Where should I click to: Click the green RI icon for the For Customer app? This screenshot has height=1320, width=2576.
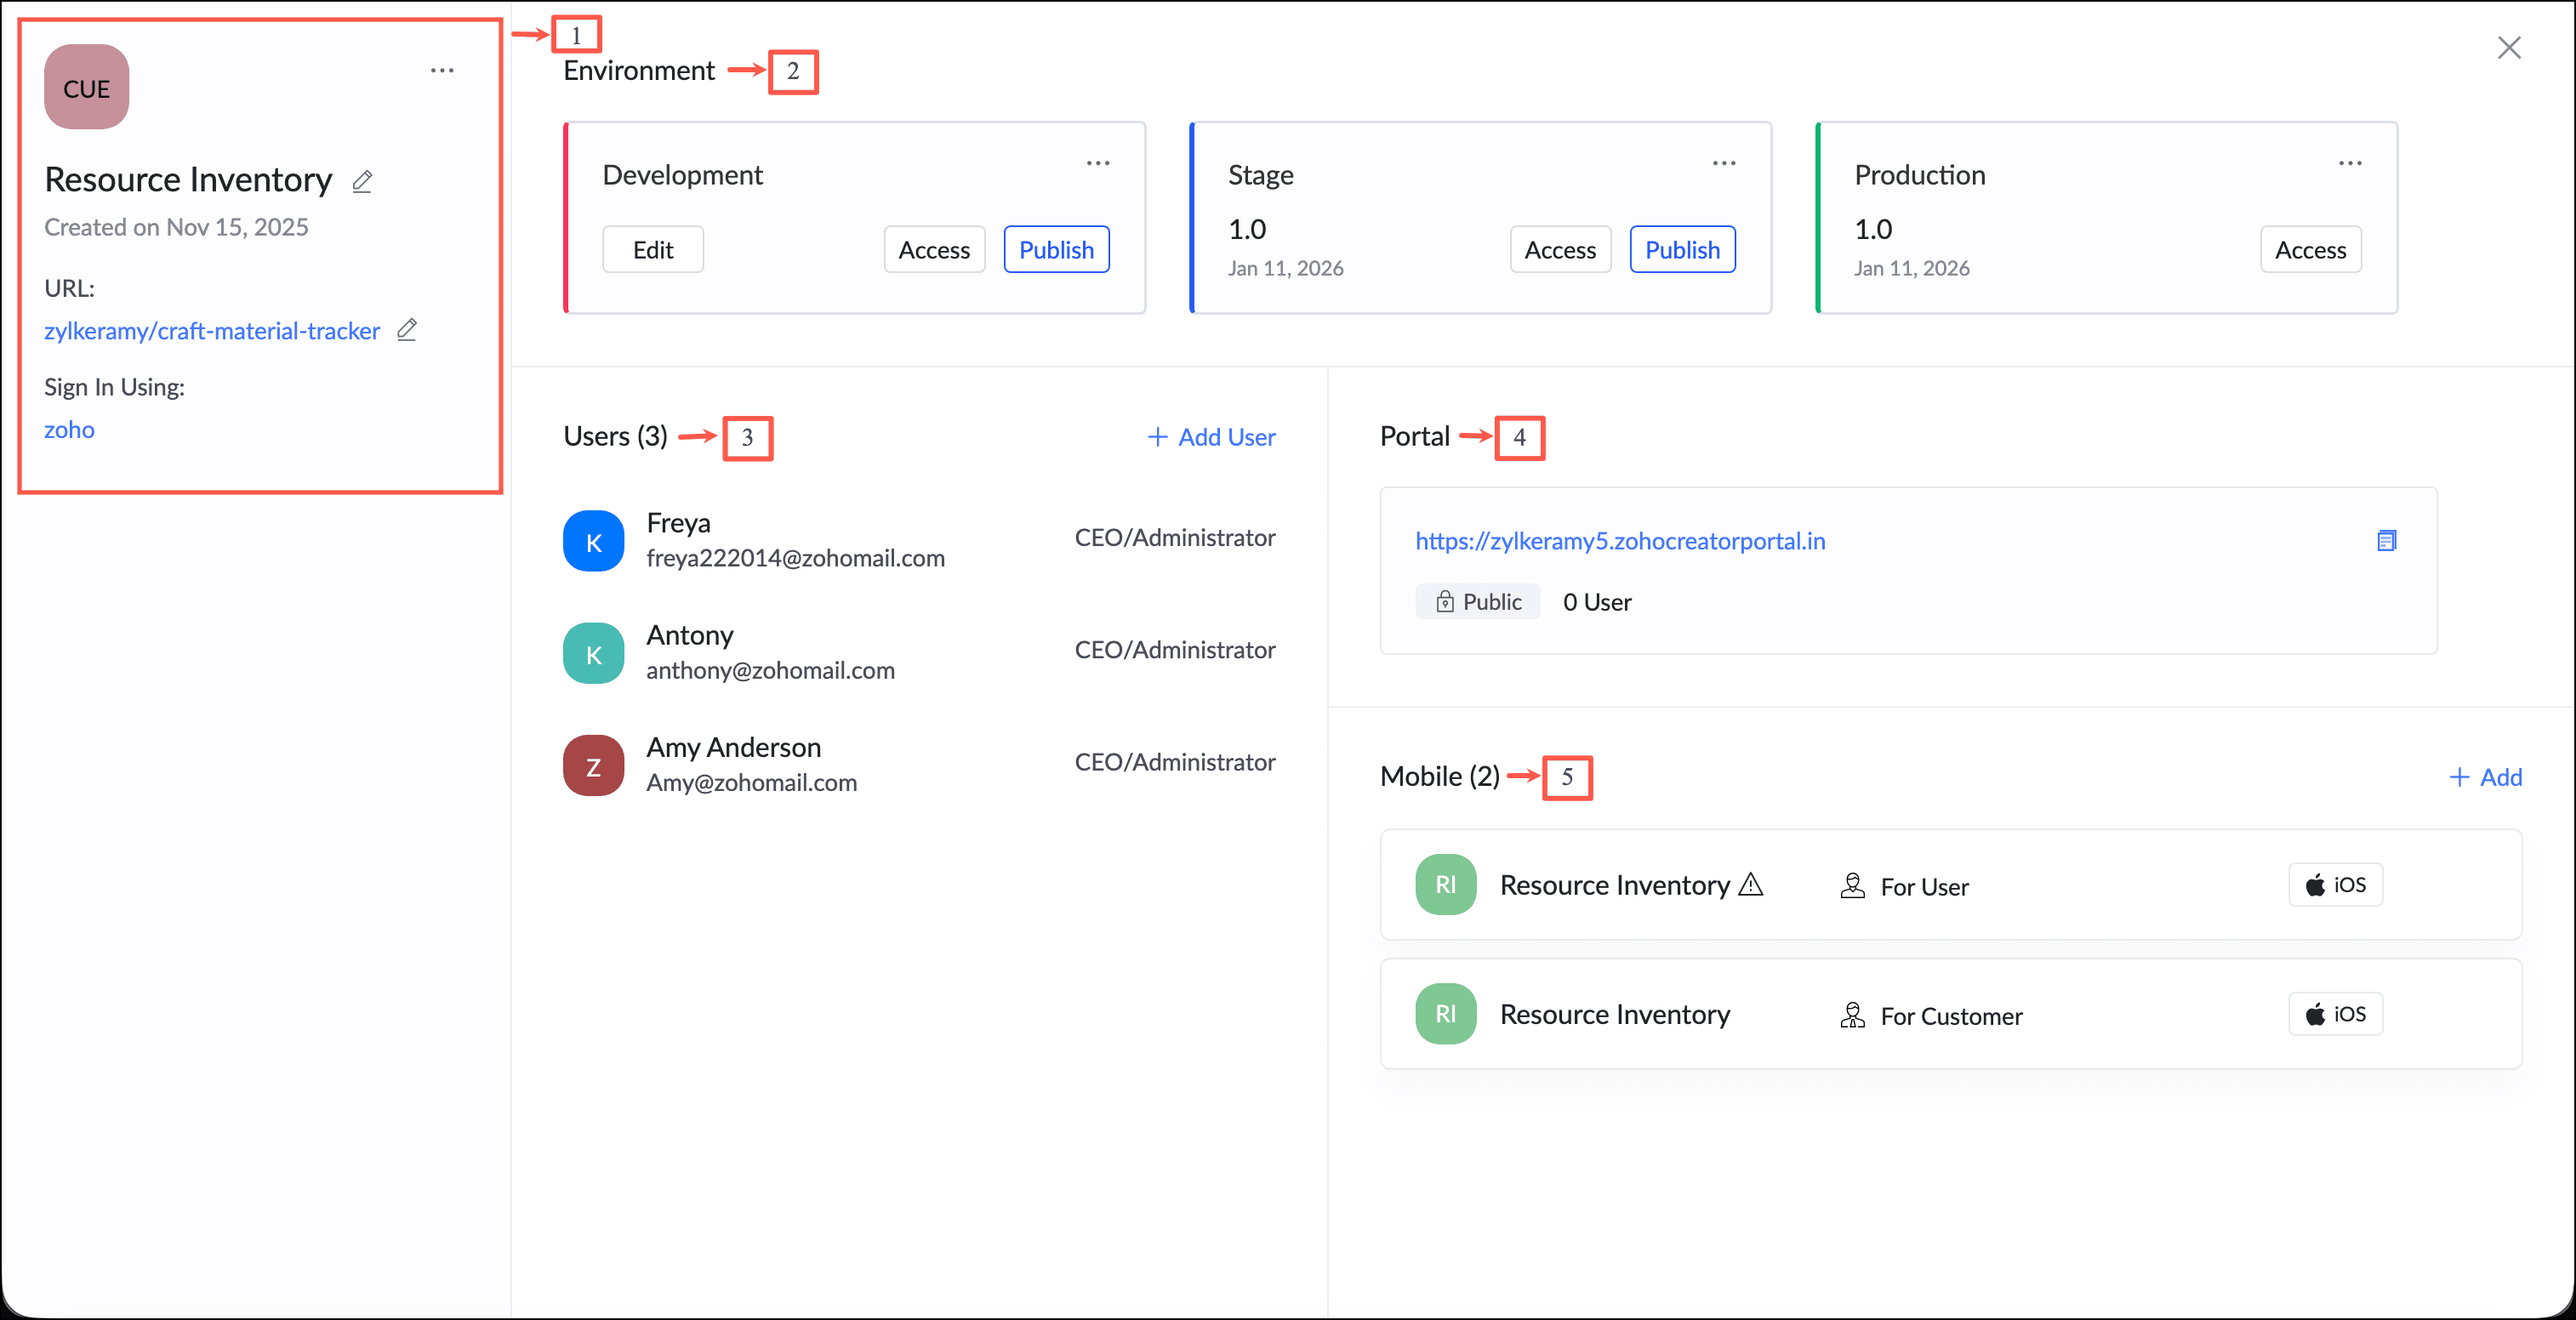[x=1445, y=1014]
